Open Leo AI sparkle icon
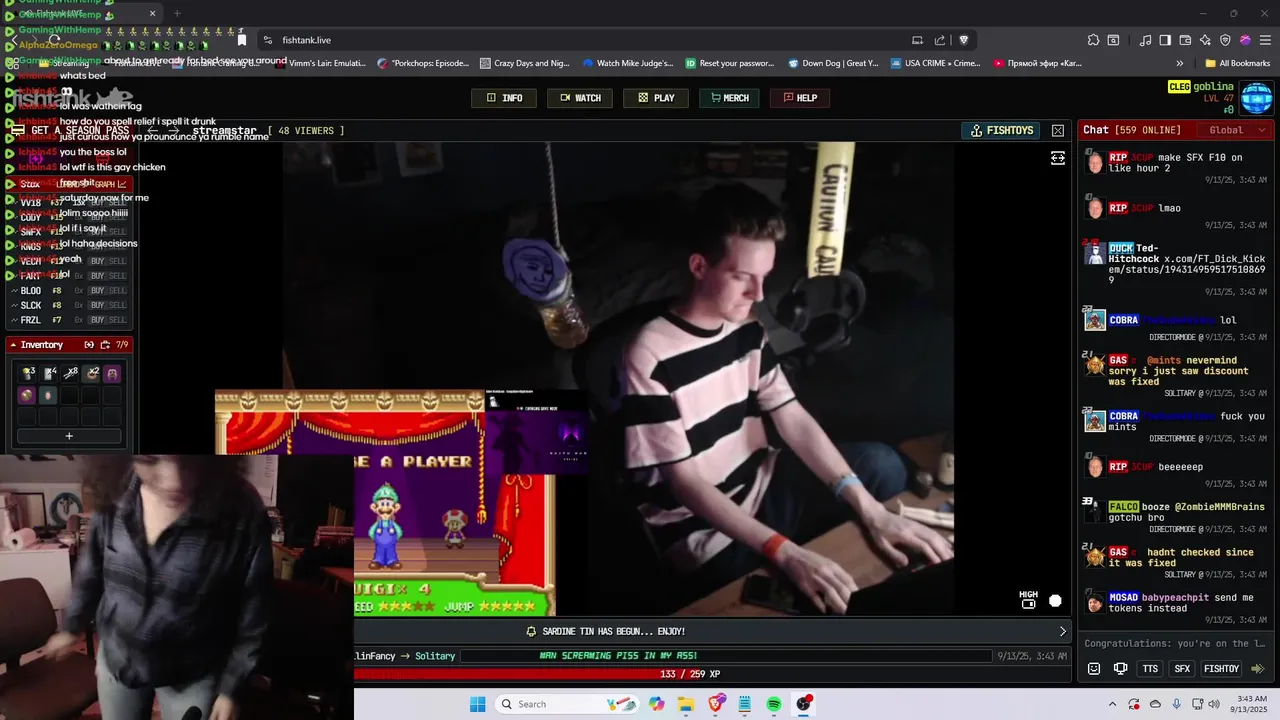Viewport: 1280px width, 720px height. click(1205, 40)
